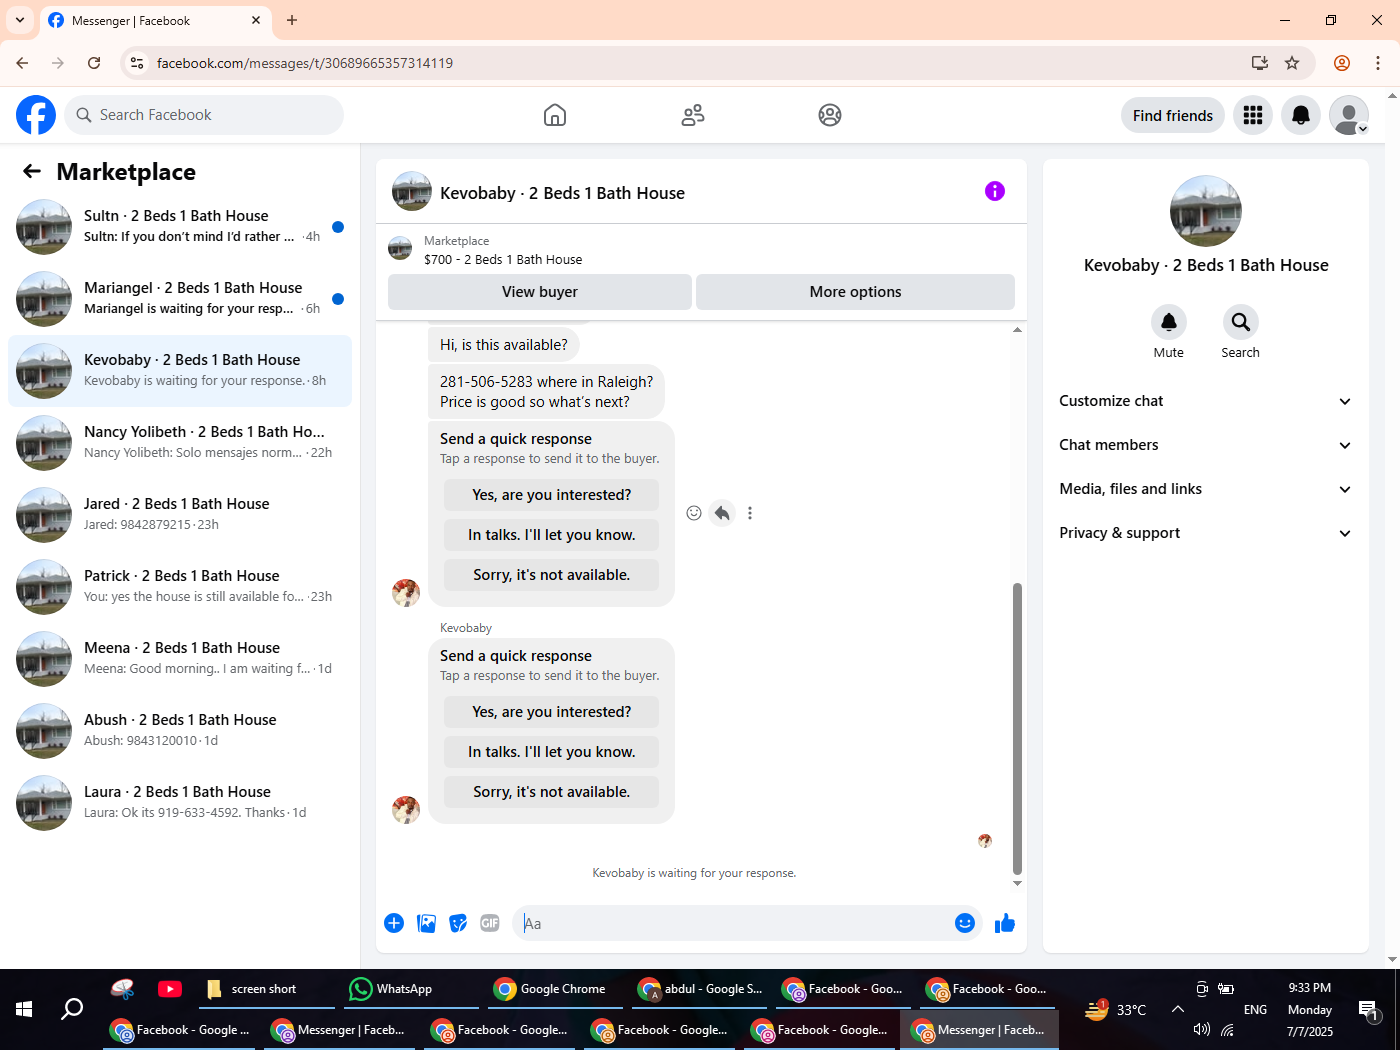Open Windows taskbar search icon

[x=72, y=1009]
